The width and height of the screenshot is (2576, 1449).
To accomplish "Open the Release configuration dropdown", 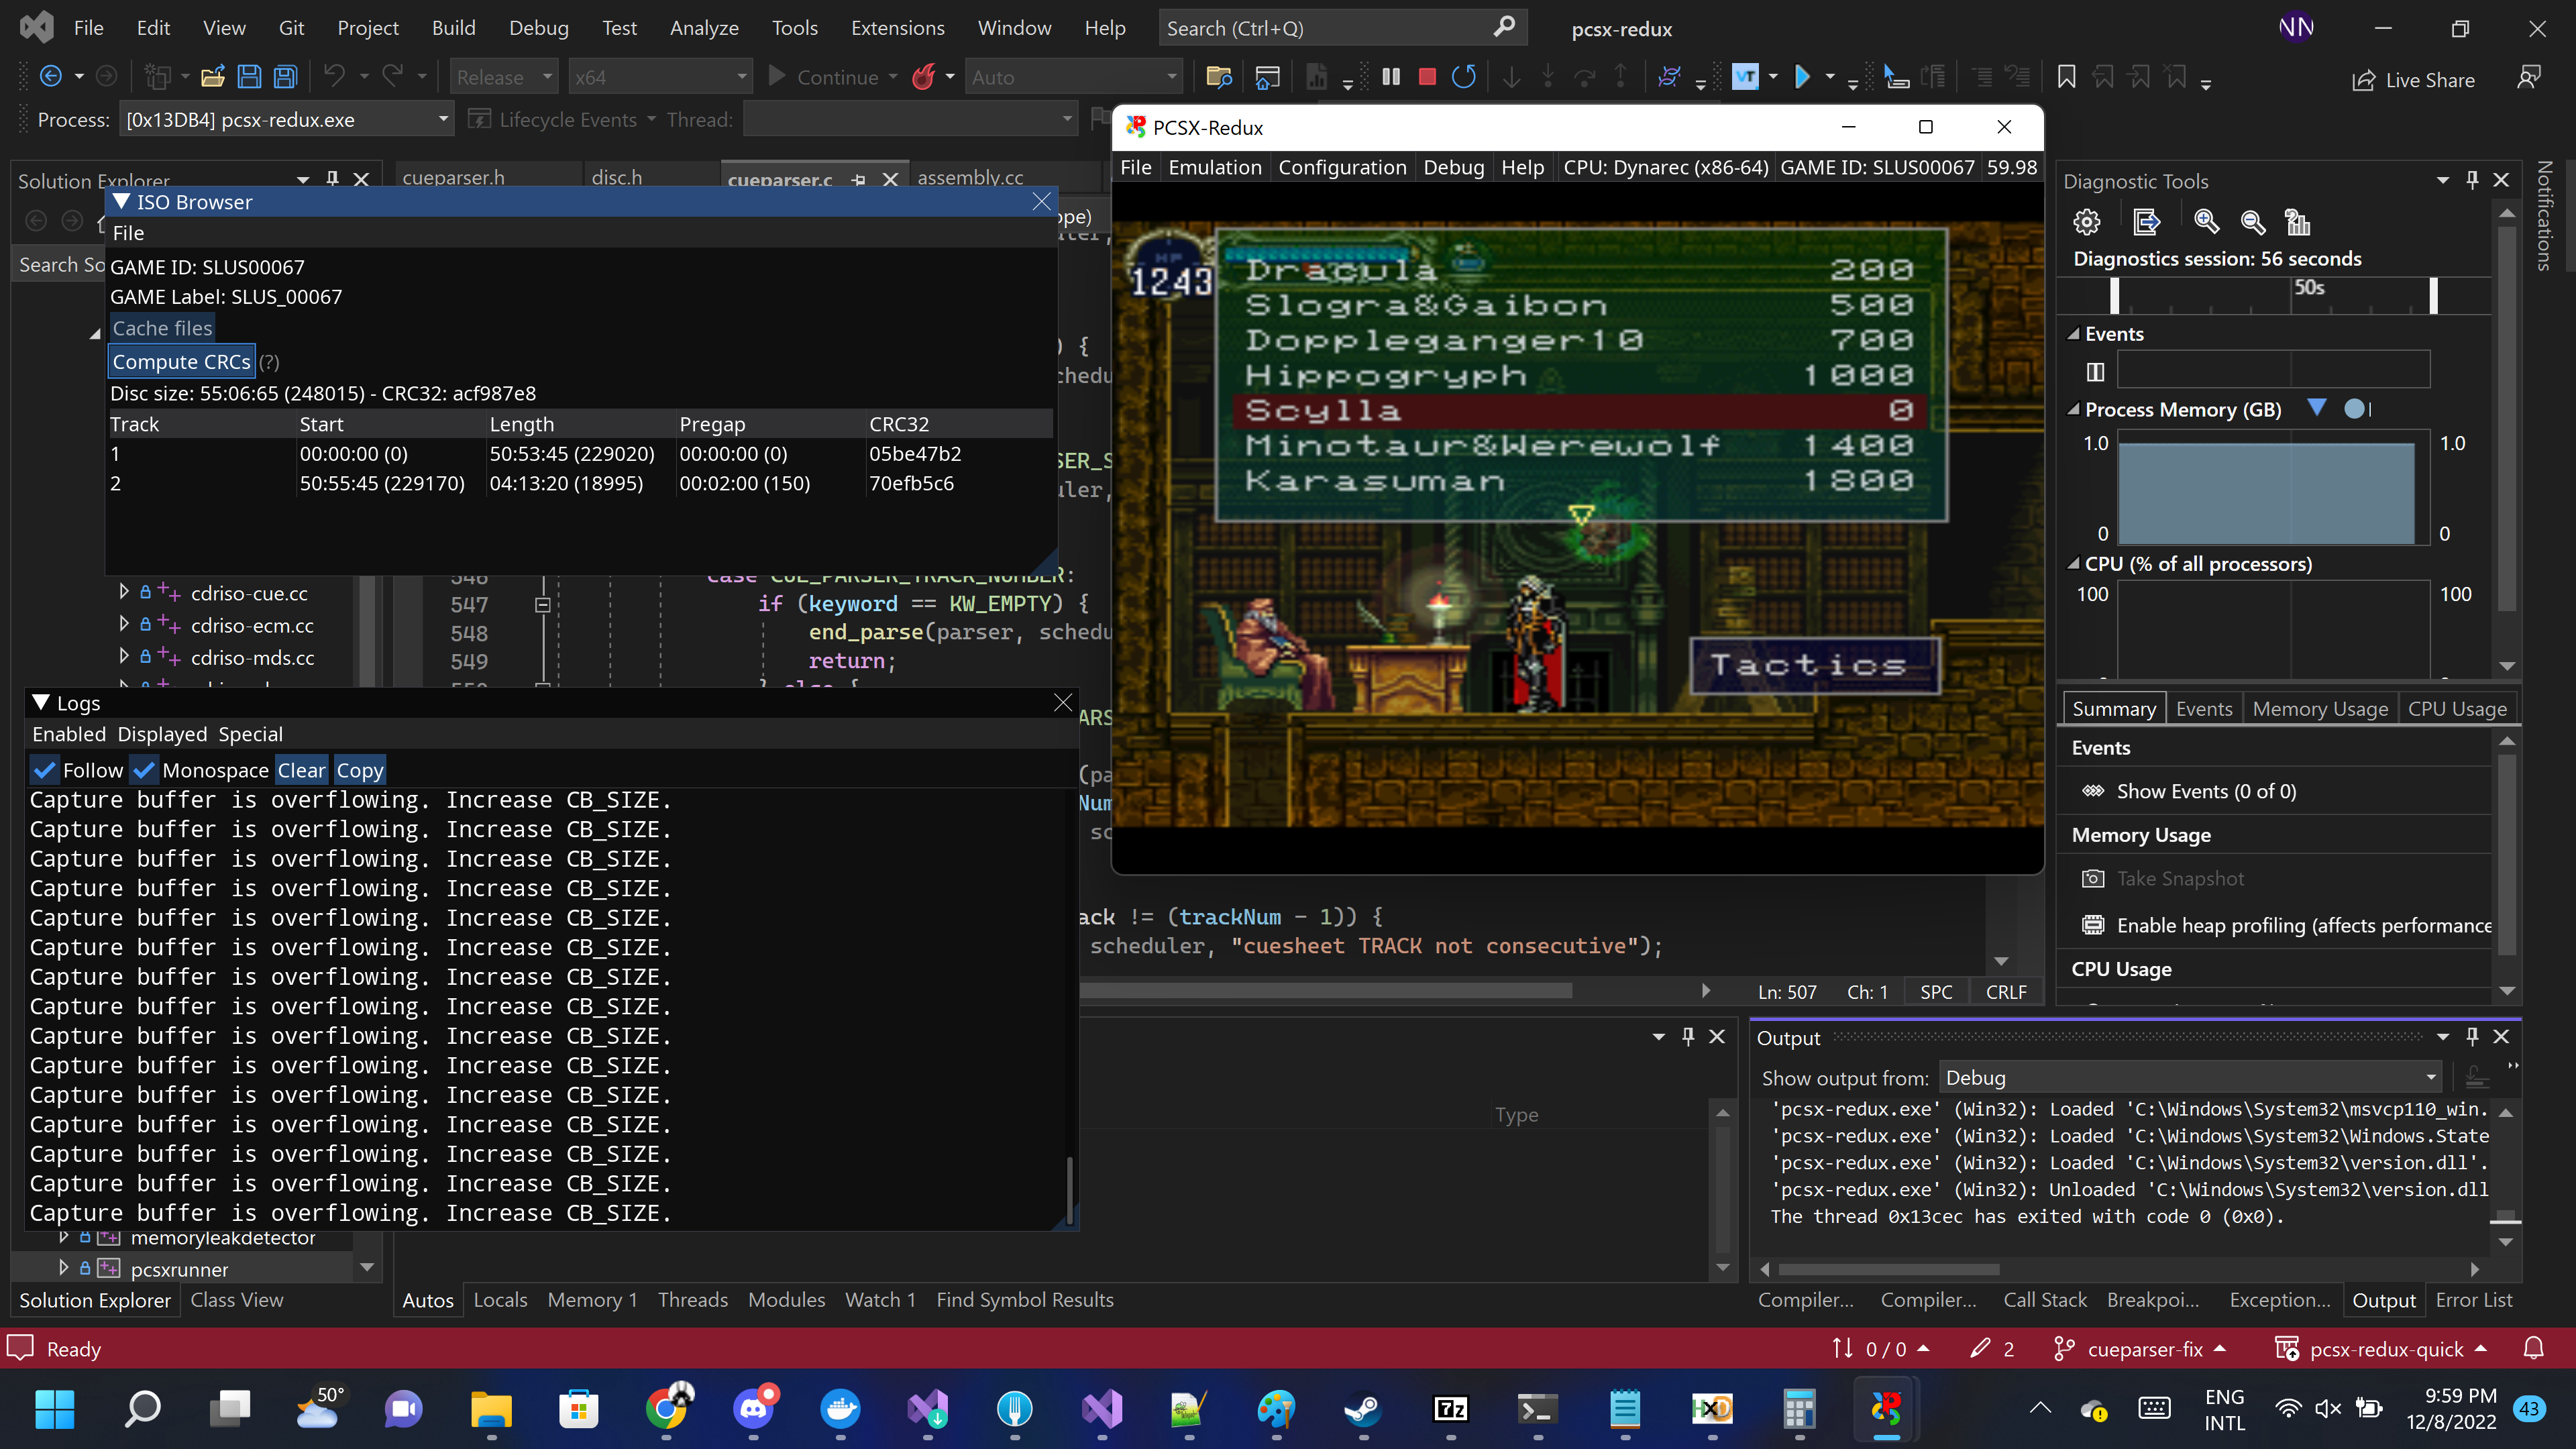I will [546, 76].
